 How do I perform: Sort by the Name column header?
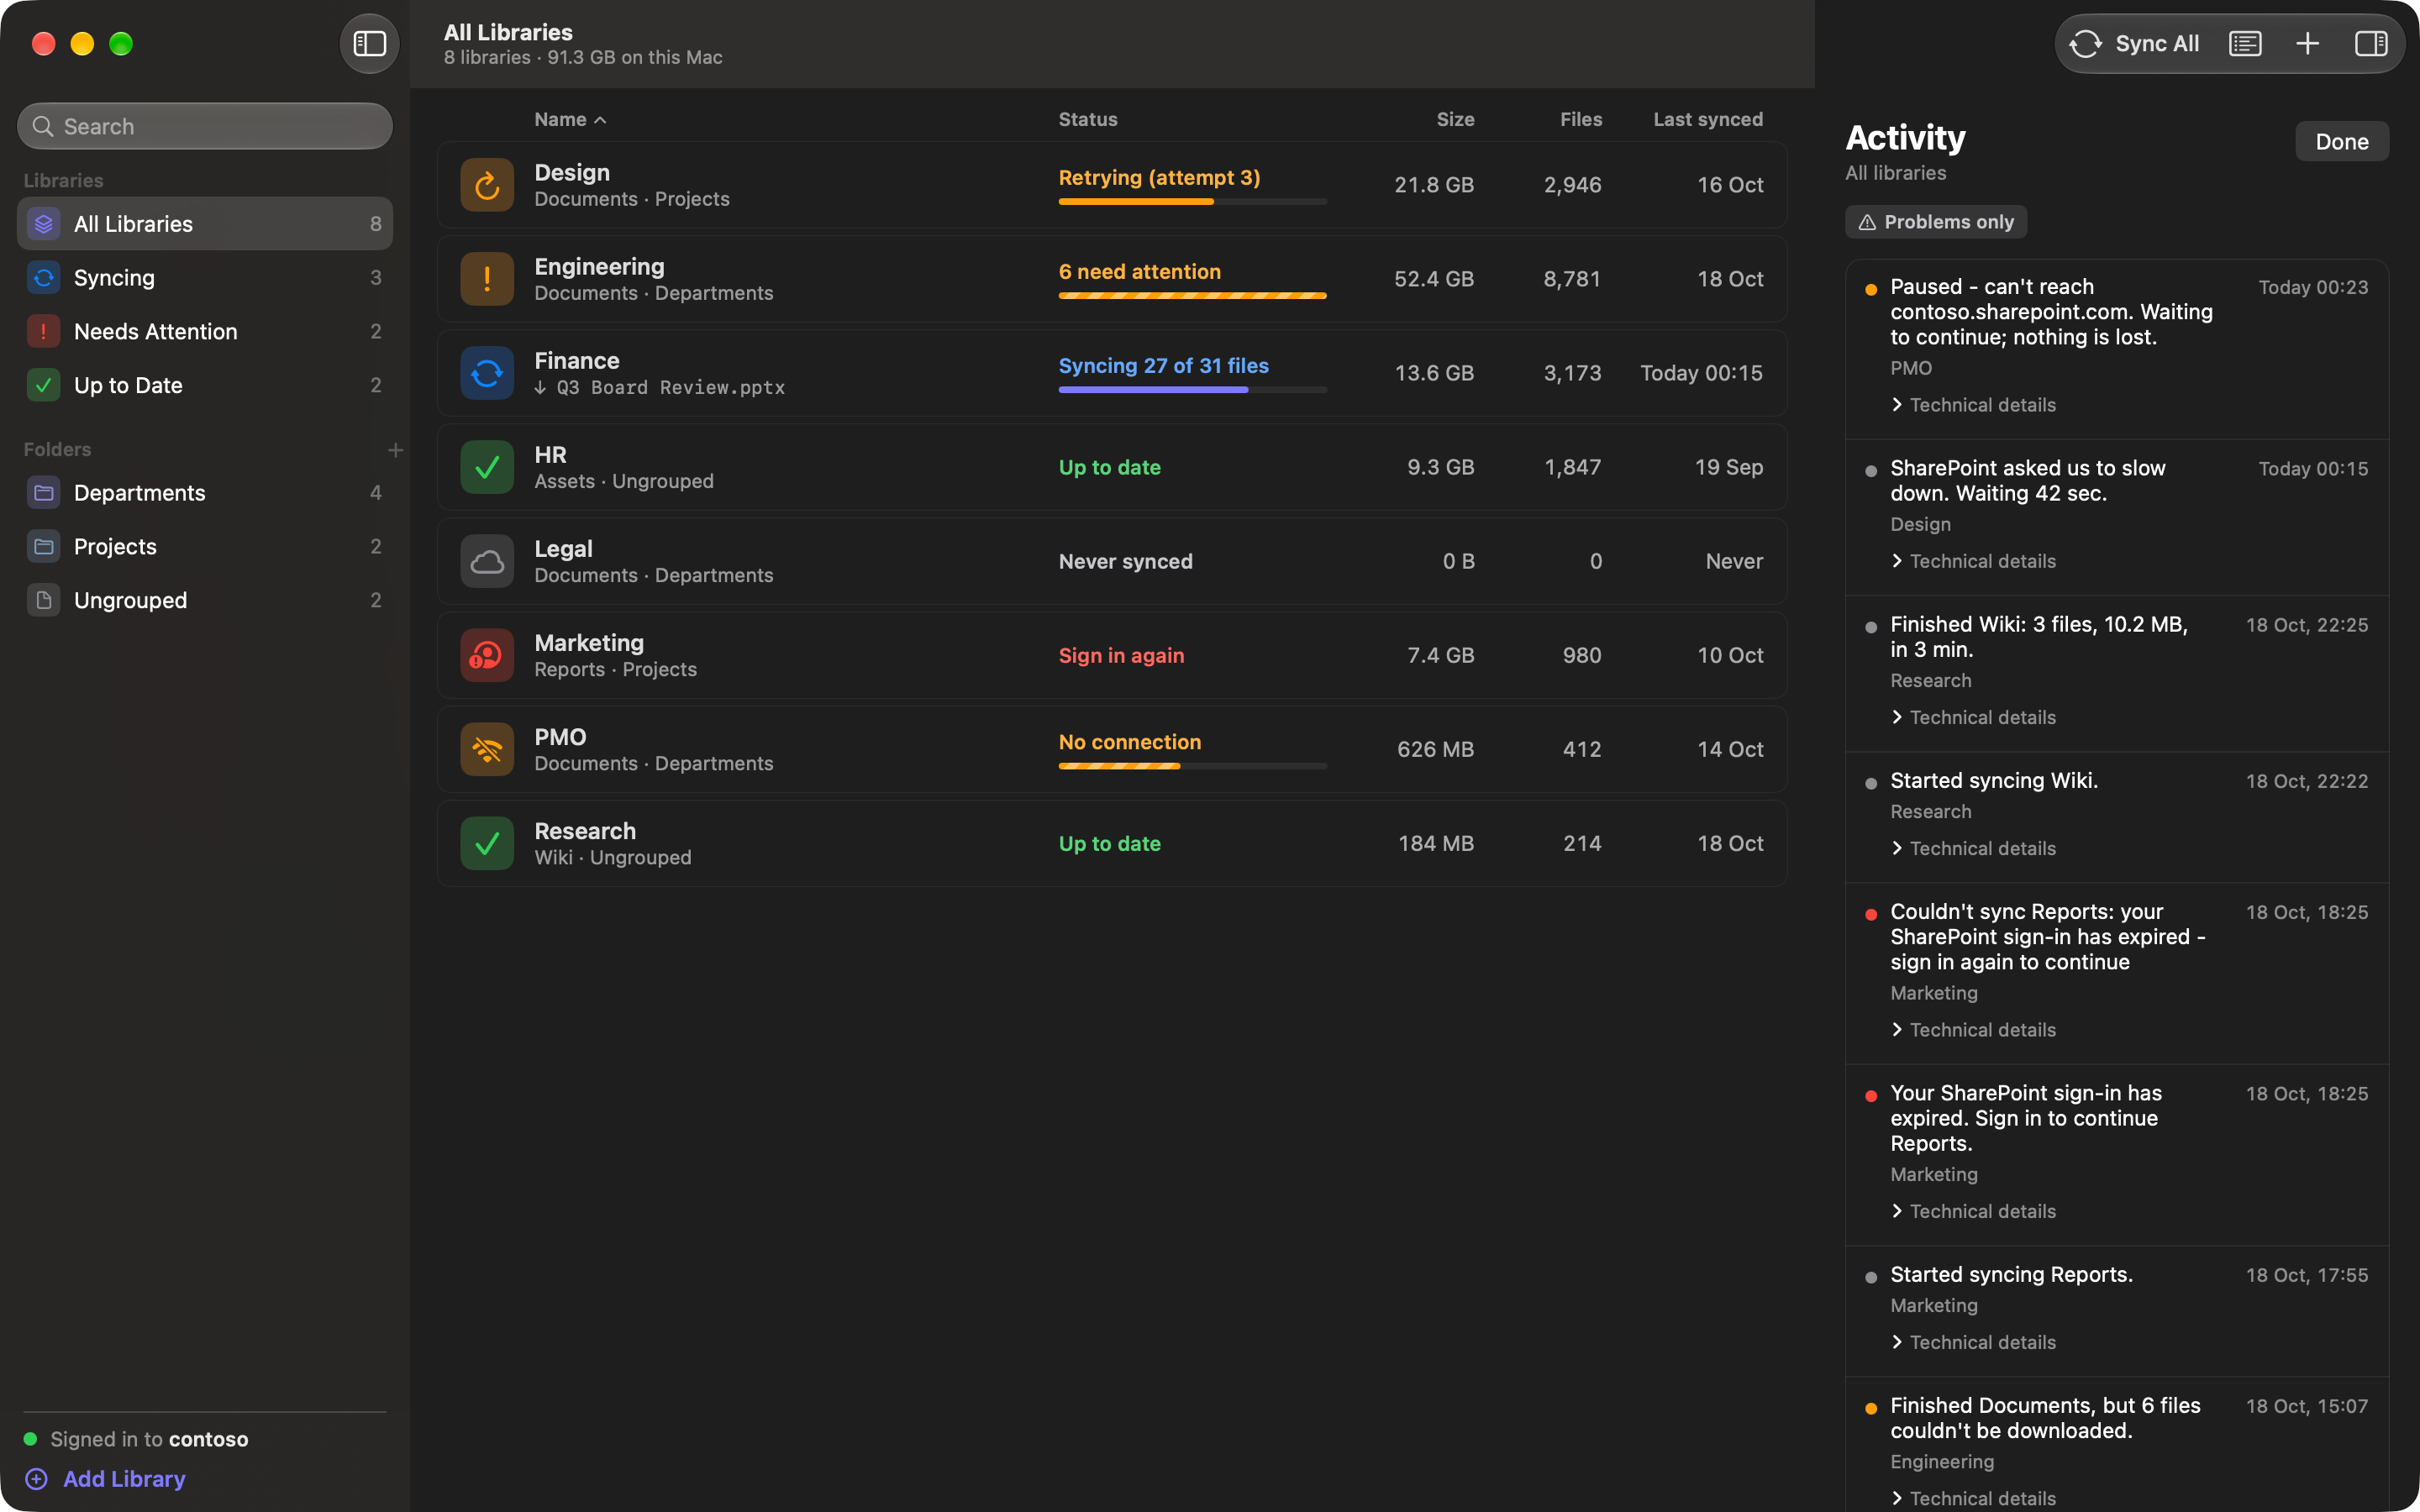[570, 120]
